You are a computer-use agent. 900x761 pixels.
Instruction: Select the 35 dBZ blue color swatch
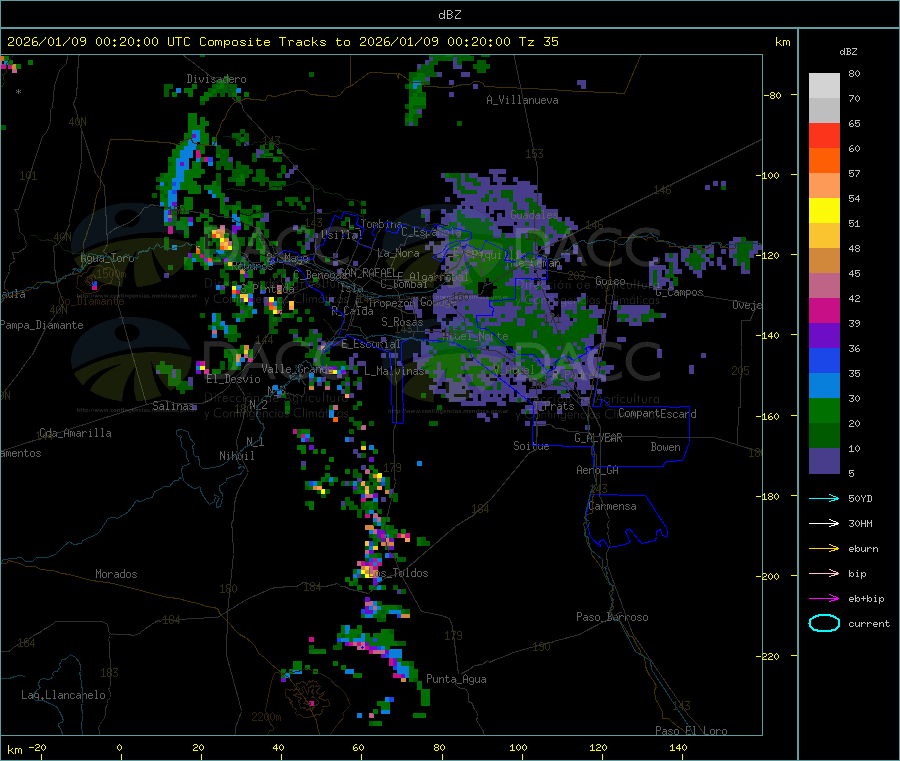tap(824, 360)
